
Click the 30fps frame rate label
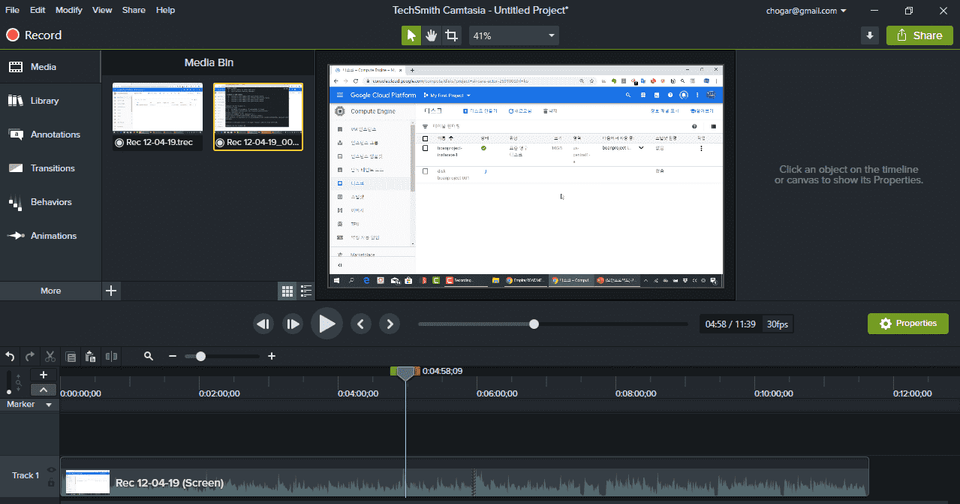(778, 324)
